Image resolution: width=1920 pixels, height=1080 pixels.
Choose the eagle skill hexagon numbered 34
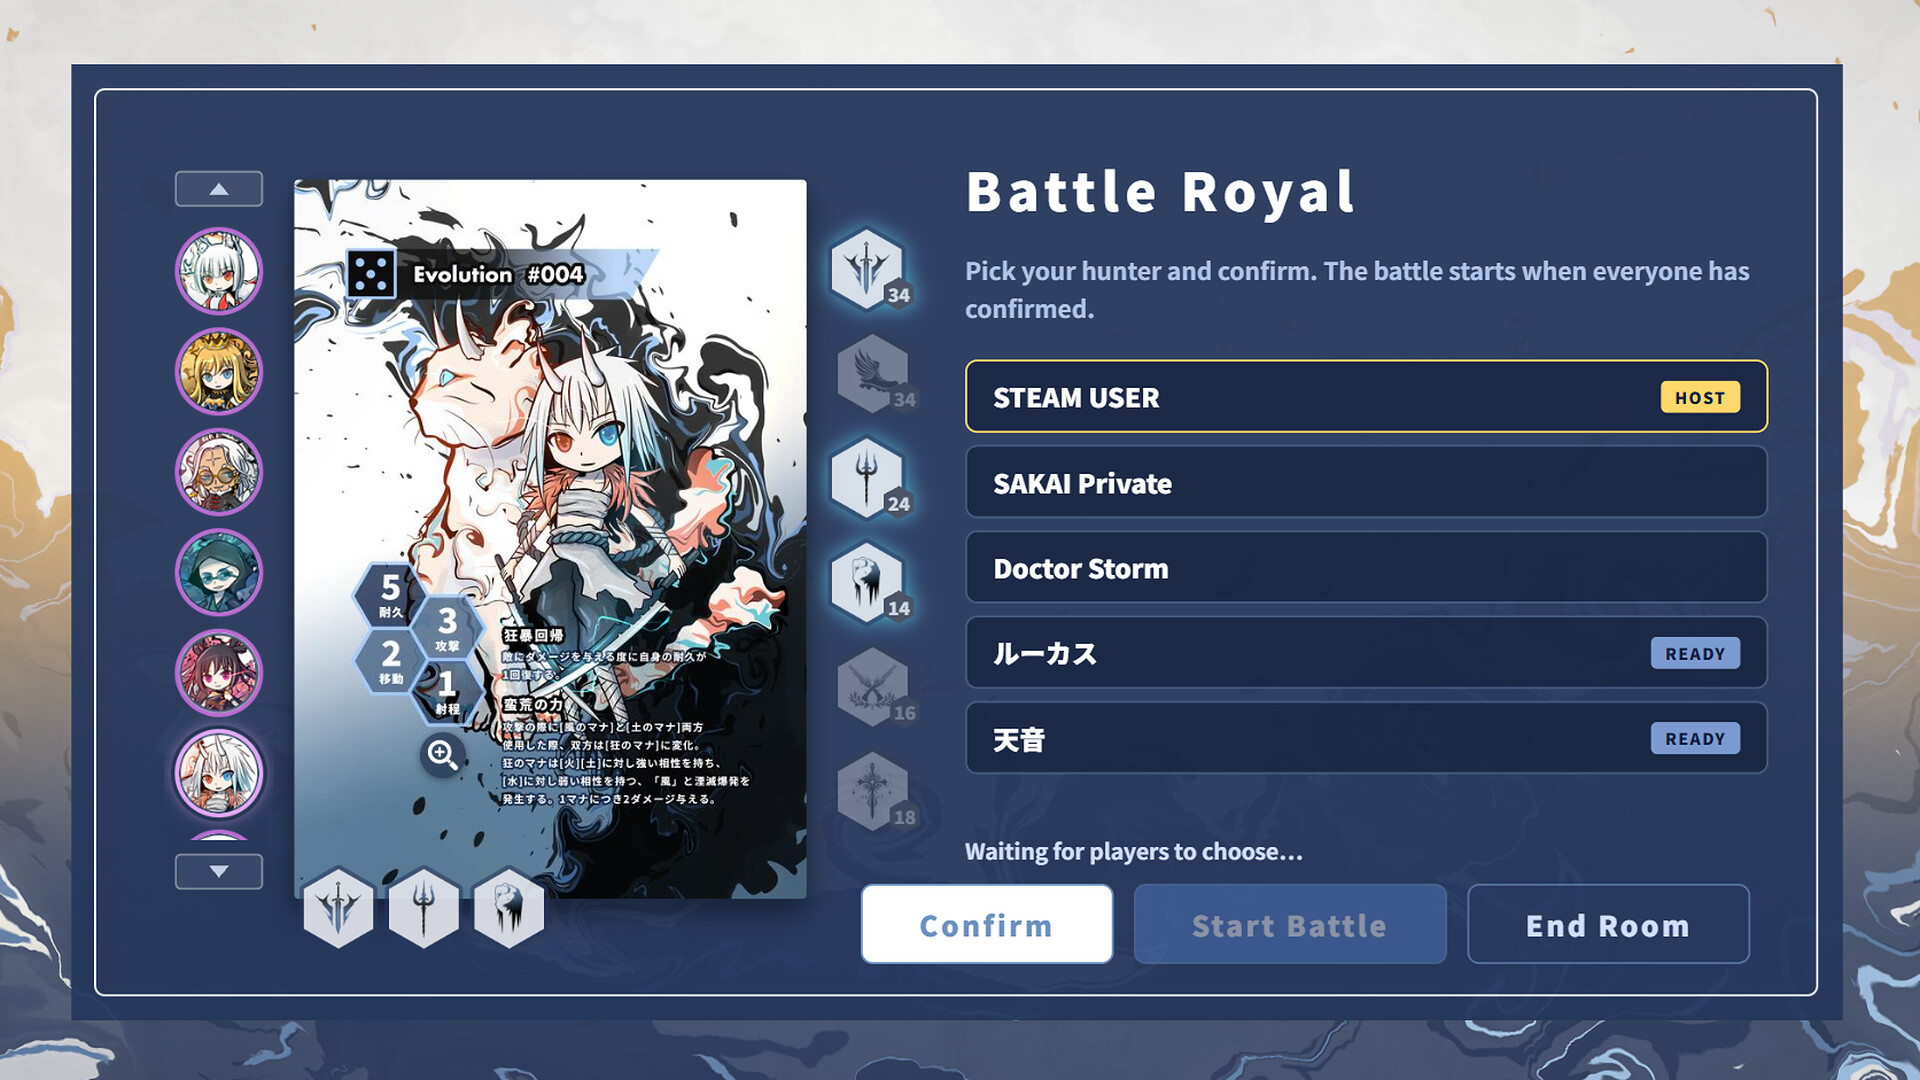click(x=872, y=374)
